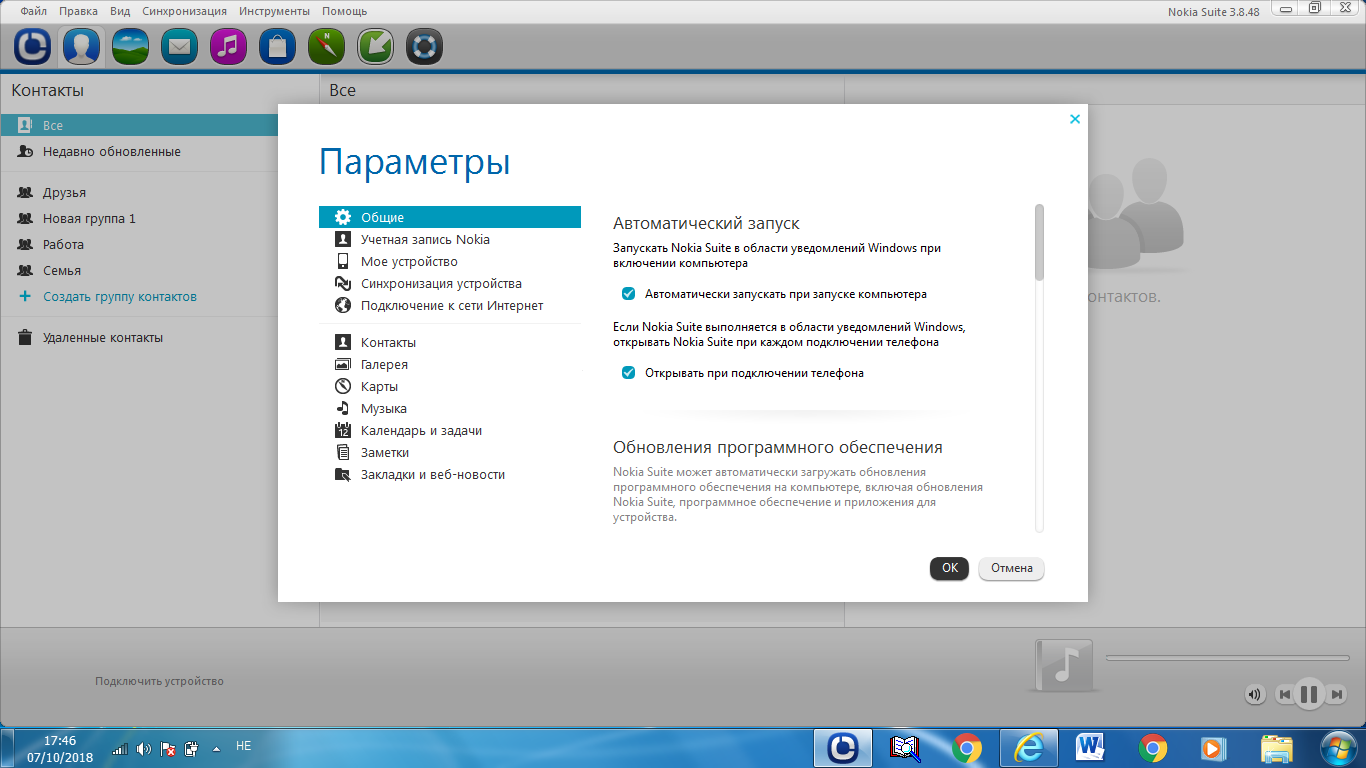1366x768 pixels.
Task: Select the Общие settings category
Action: pyautogui.click(x=450, y=217)
